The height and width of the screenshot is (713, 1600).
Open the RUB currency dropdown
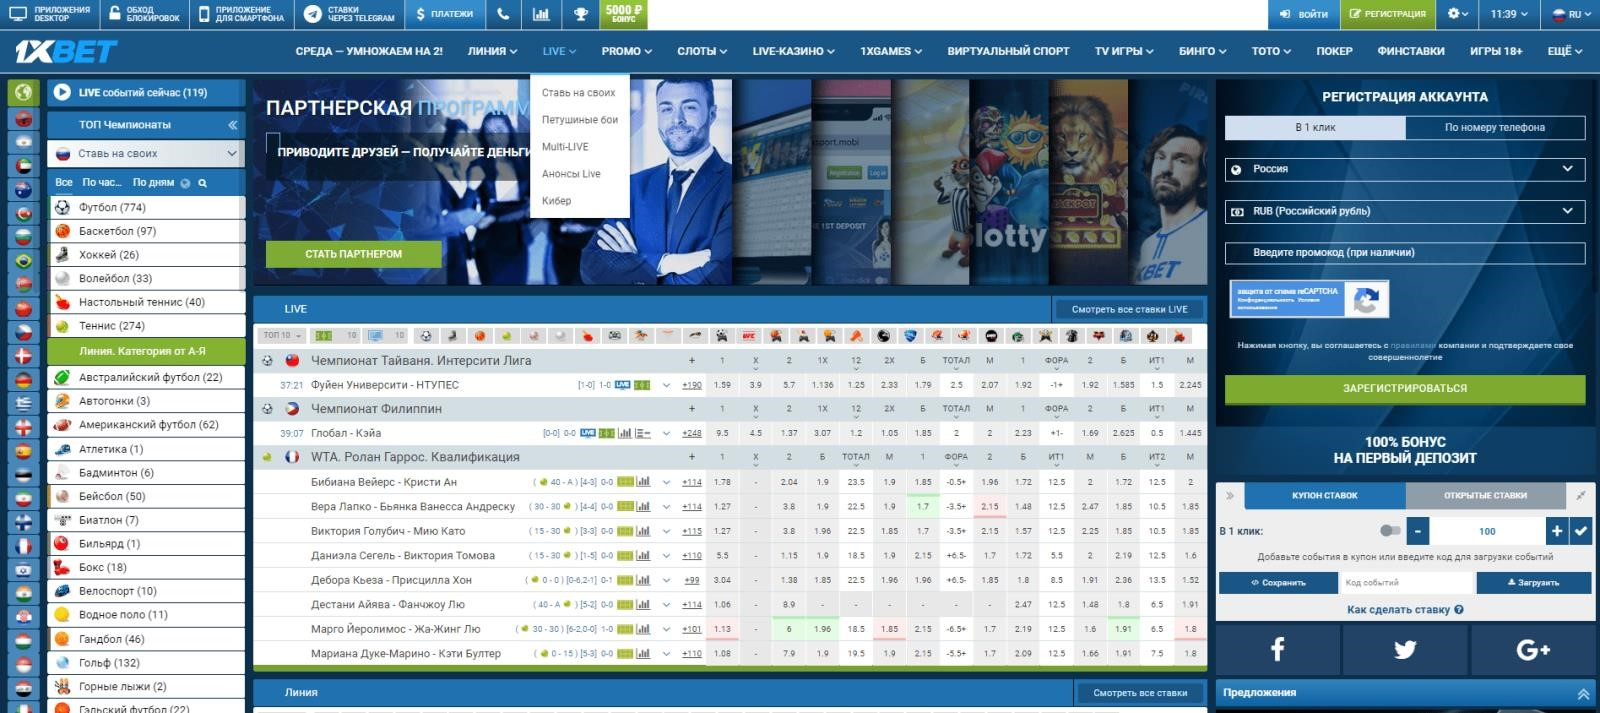1405,211
